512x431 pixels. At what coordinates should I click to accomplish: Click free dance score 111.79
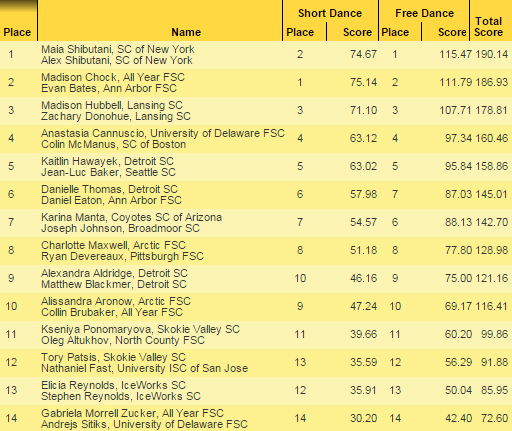pos(456,82)
